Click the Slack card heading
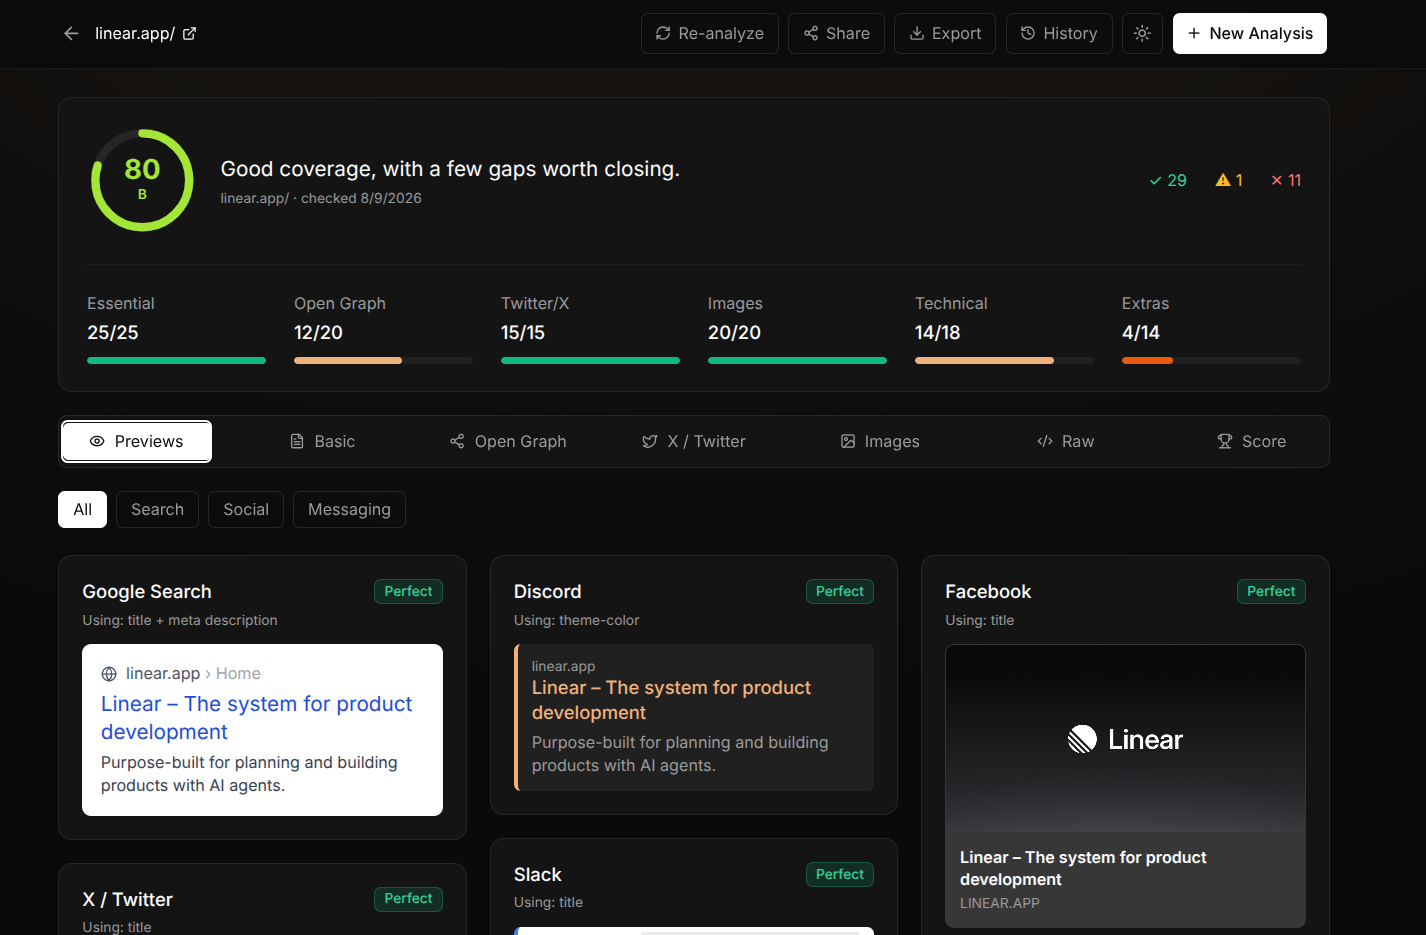 pyautogui.click(x=538, y=874)
